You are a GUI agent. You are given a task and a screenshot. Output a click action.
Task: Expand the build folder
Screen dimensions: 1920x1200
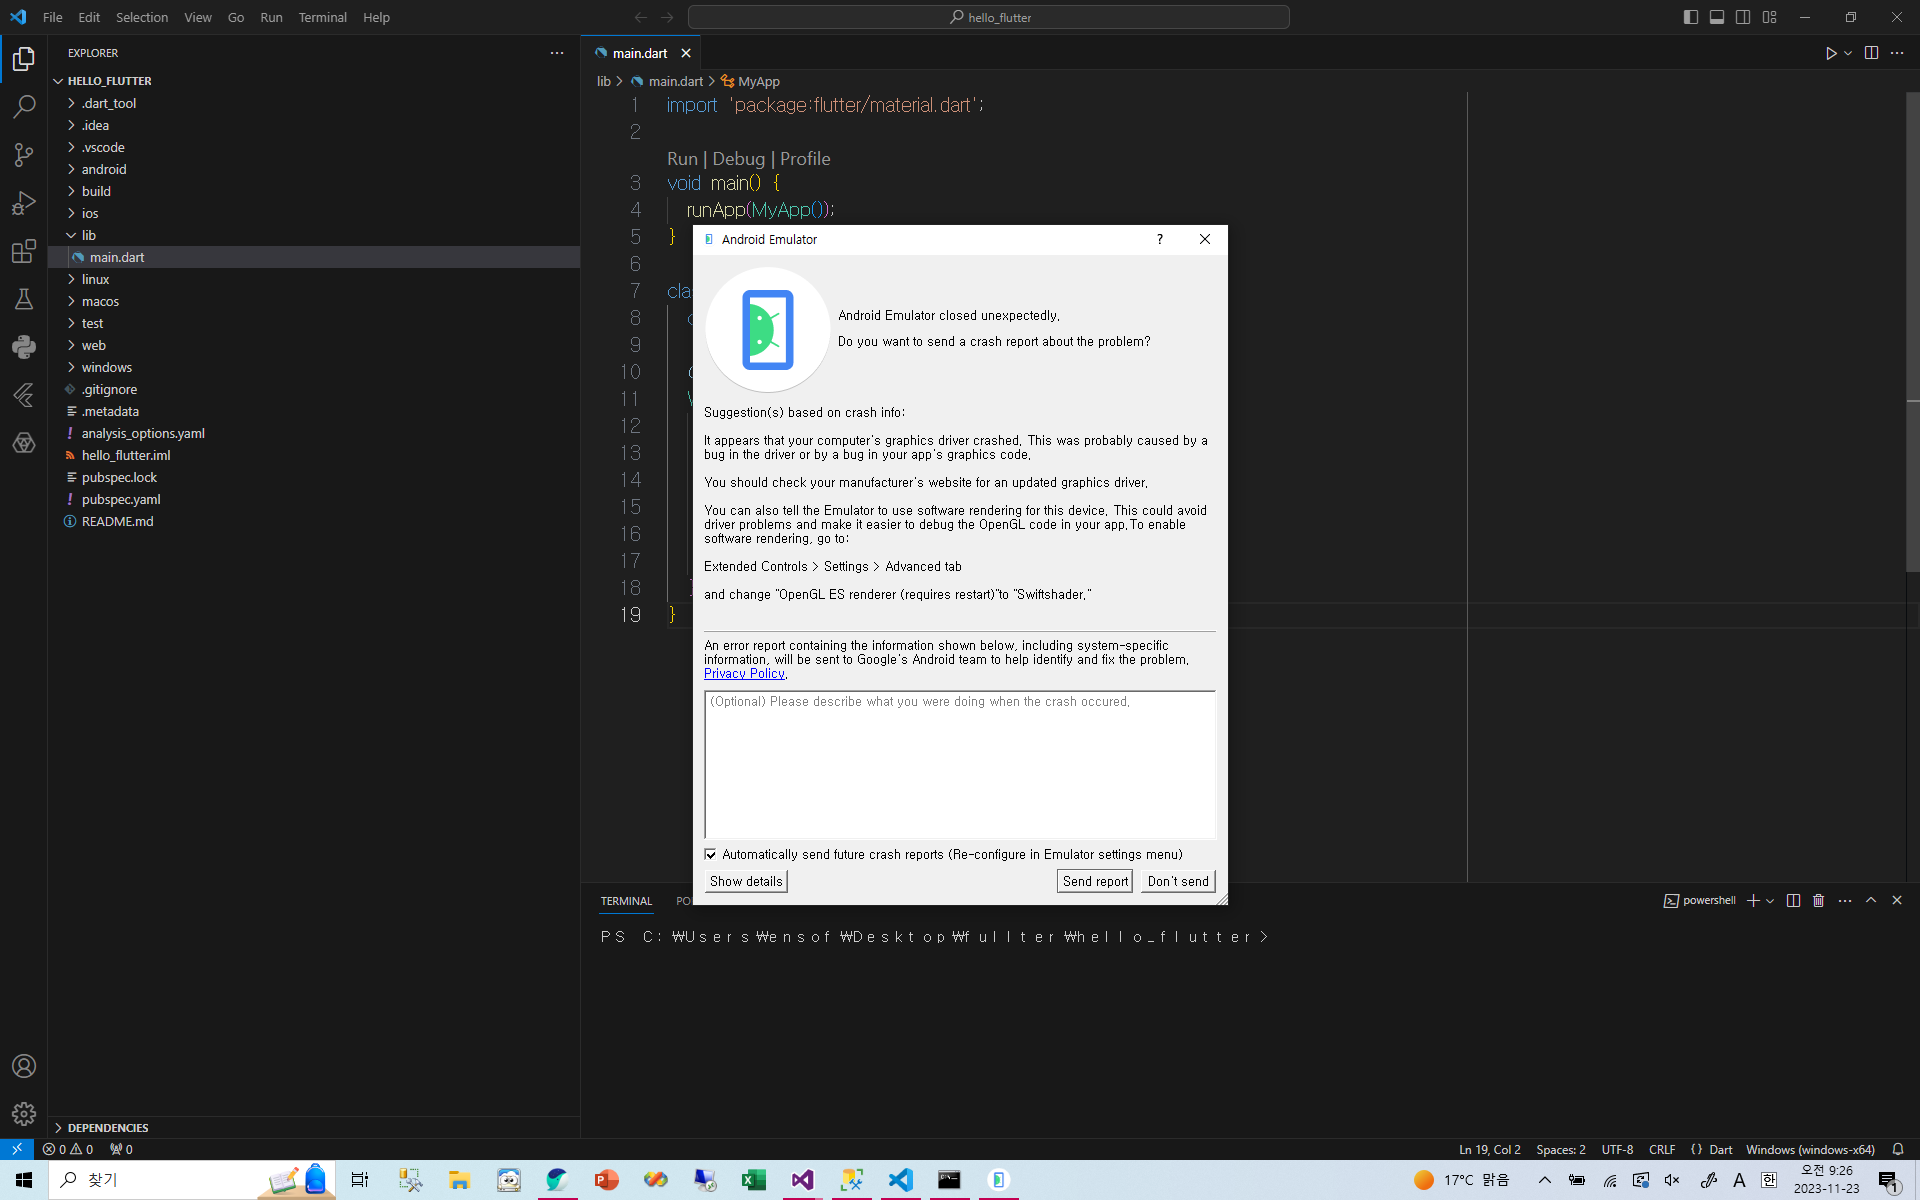tap(96, 191)
